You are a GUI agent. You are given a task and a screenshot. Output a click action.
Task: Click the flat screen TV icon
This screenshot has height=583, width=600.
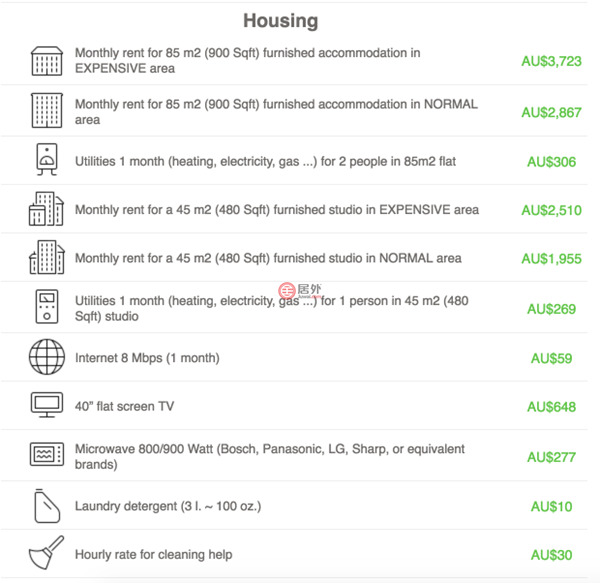tap(46, 406)
